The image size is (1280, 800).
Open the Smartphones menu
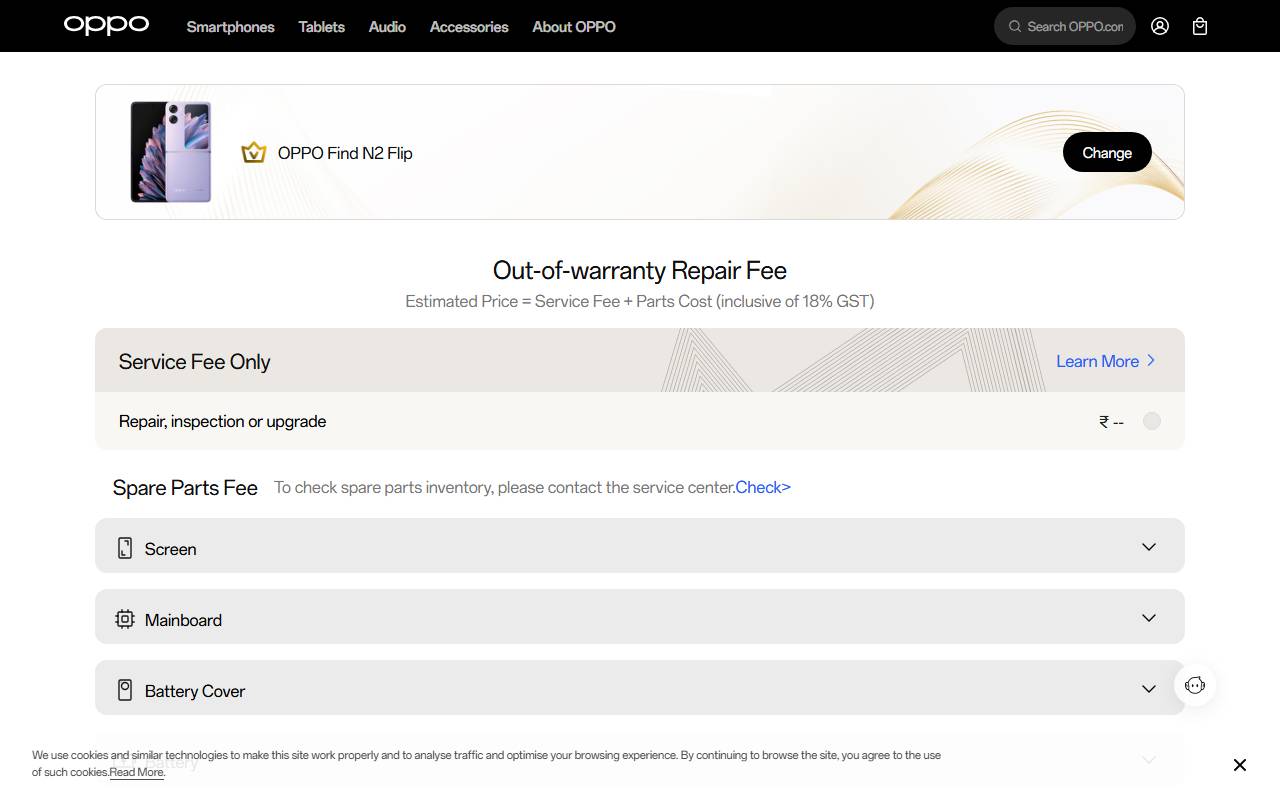tap(230, 27)
